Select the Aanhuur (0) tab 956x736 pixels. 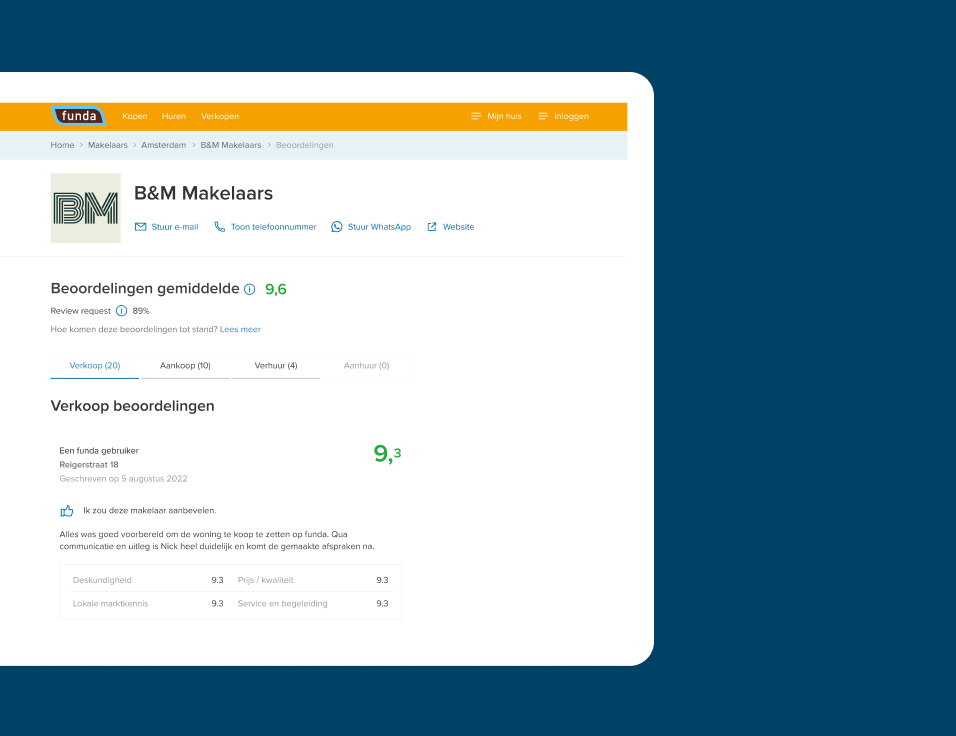click(x=366, y=366)
